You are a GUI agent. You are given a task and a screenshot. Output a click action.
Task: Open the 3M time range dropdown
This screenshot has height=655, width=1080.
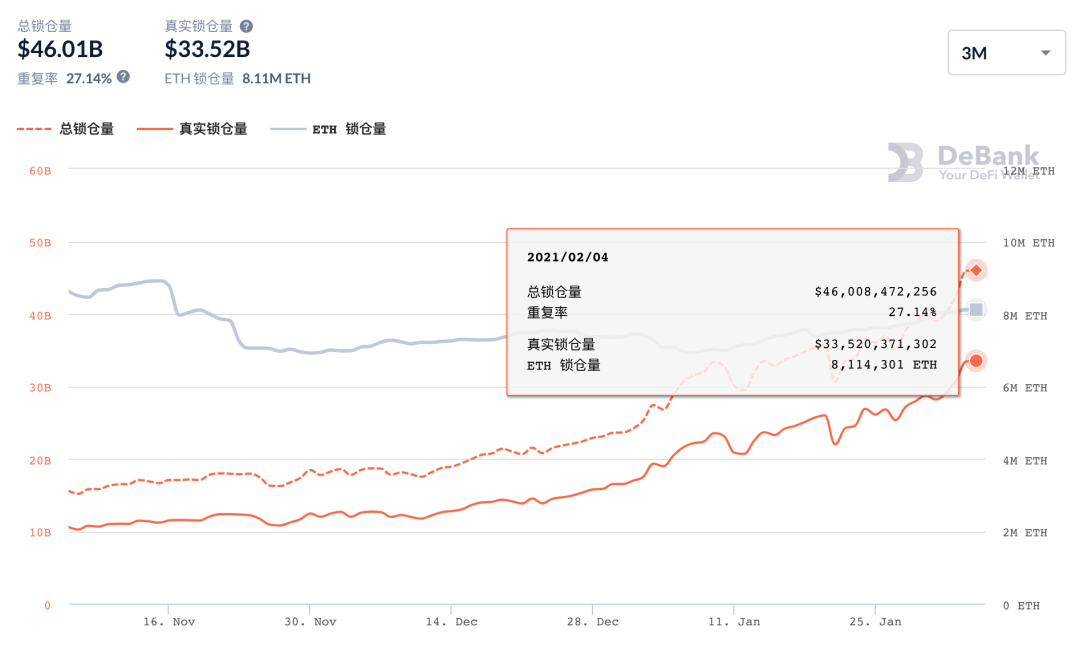(1006, 52)
